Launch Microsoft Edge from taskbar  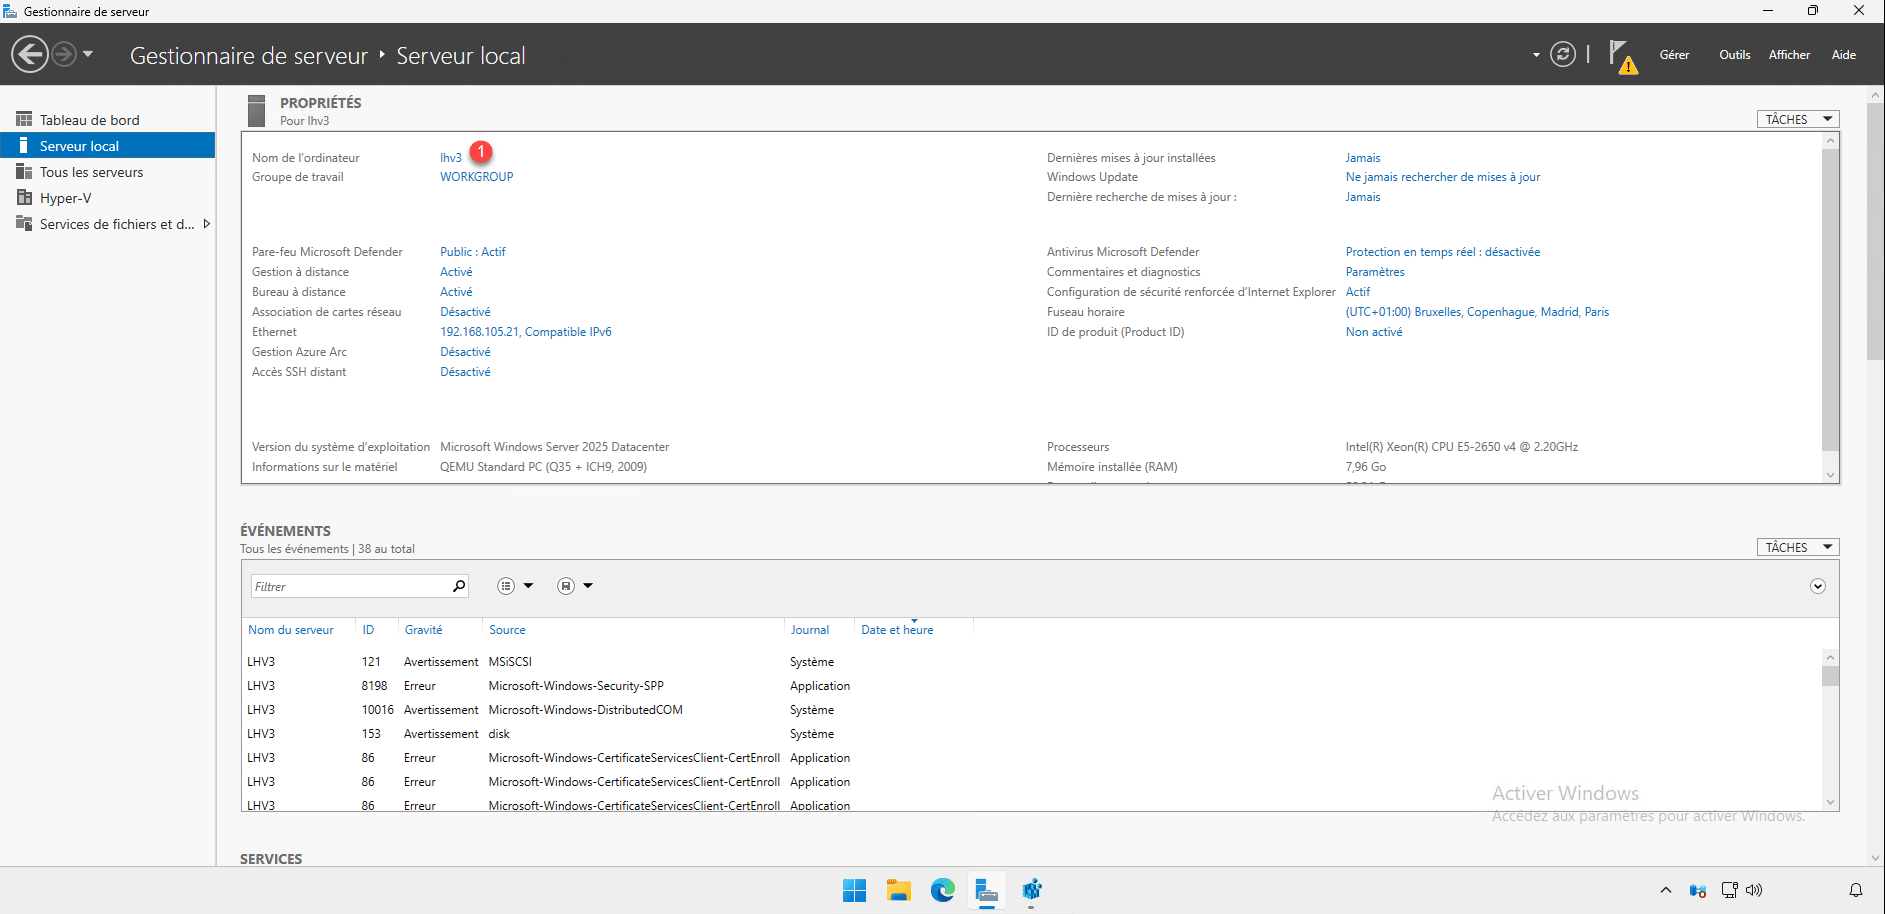point(942,890)
